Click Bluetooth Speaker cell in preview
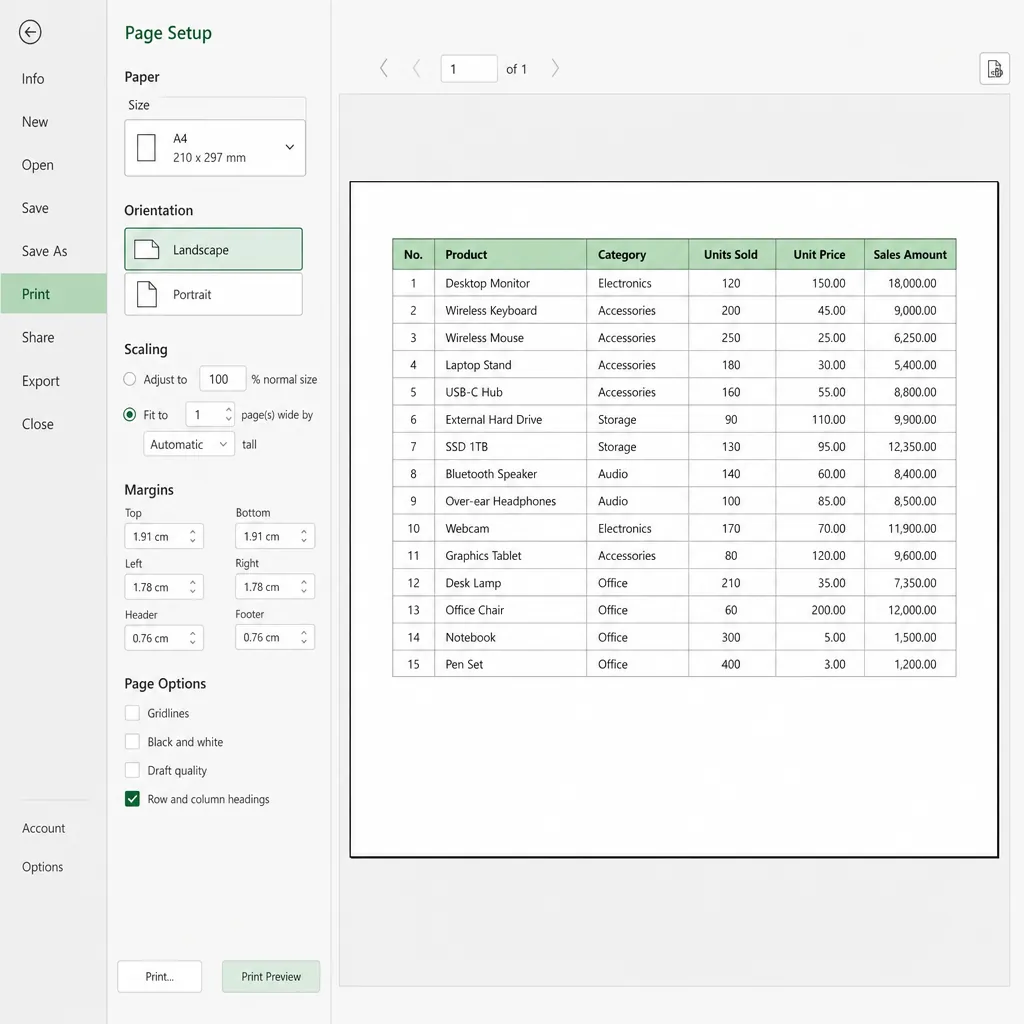Screen dimensions: 1024x1024 click(x=510, y=474)
